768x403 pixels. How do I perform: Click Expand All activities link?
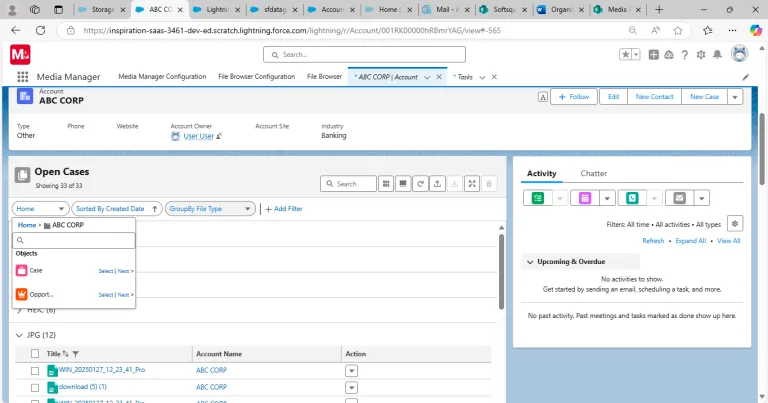pyautogui.click(x=691, y=241)
